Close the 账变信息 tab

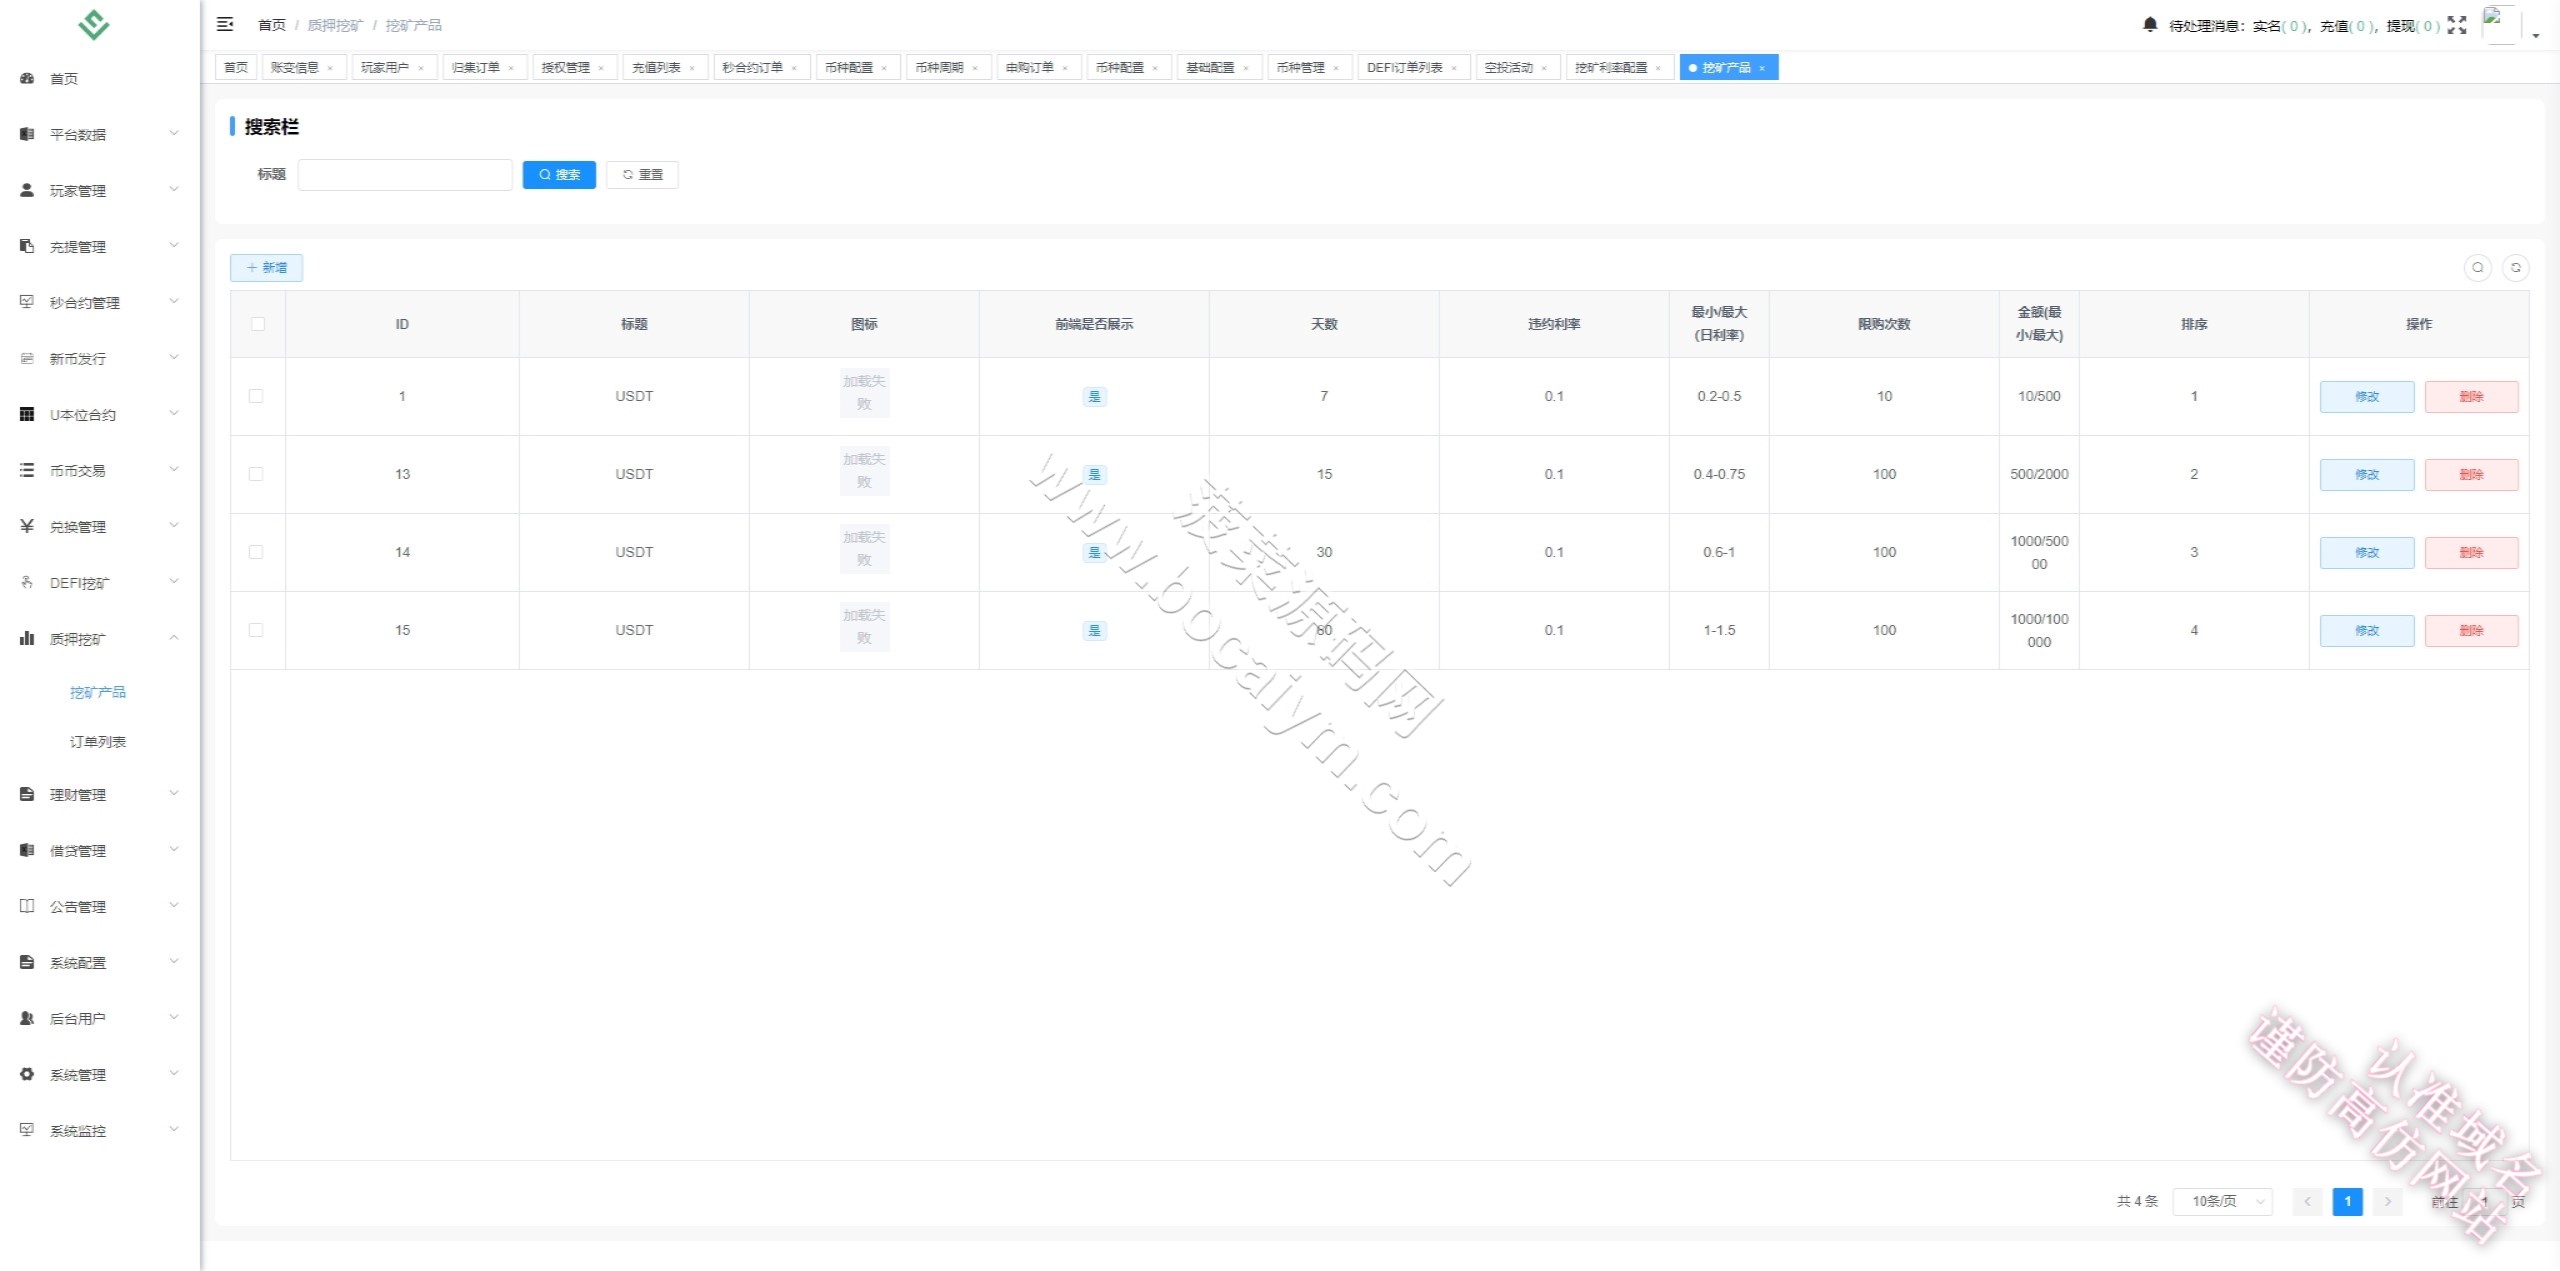(330, 68)
